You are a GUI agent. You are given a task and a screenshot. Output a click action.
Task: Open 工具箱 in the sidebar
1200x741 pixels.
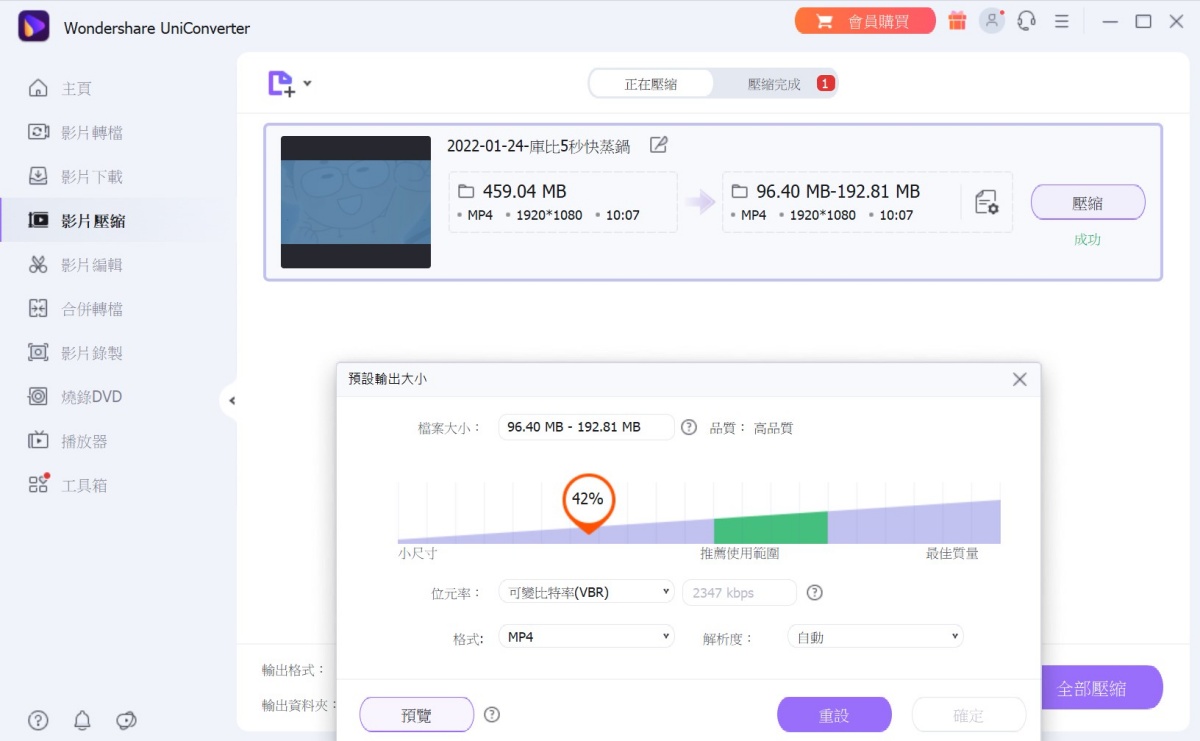pos(84,485)
